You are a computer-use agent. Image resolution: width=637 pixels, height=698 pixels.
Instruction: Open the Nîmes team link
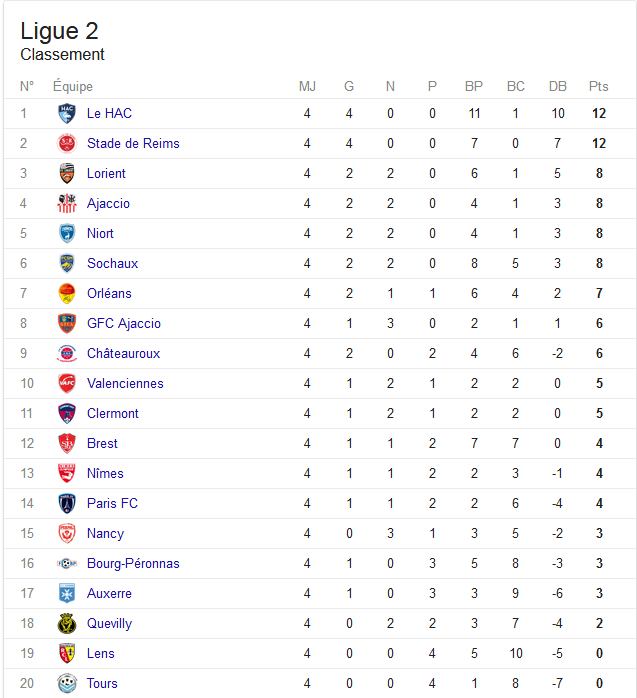pyautogui.click(x=105, y=473)
